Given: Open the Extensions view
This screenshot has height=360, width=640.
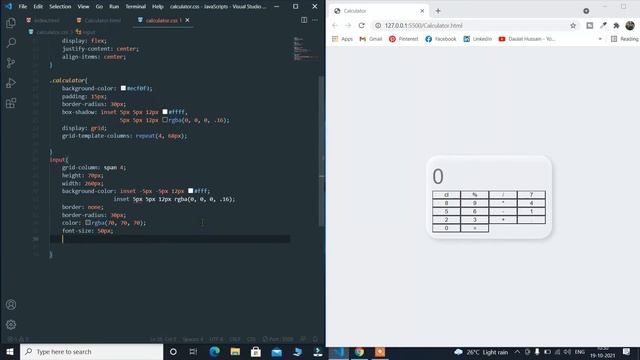Looking at the screenshot, I should (x=11, y=103).
